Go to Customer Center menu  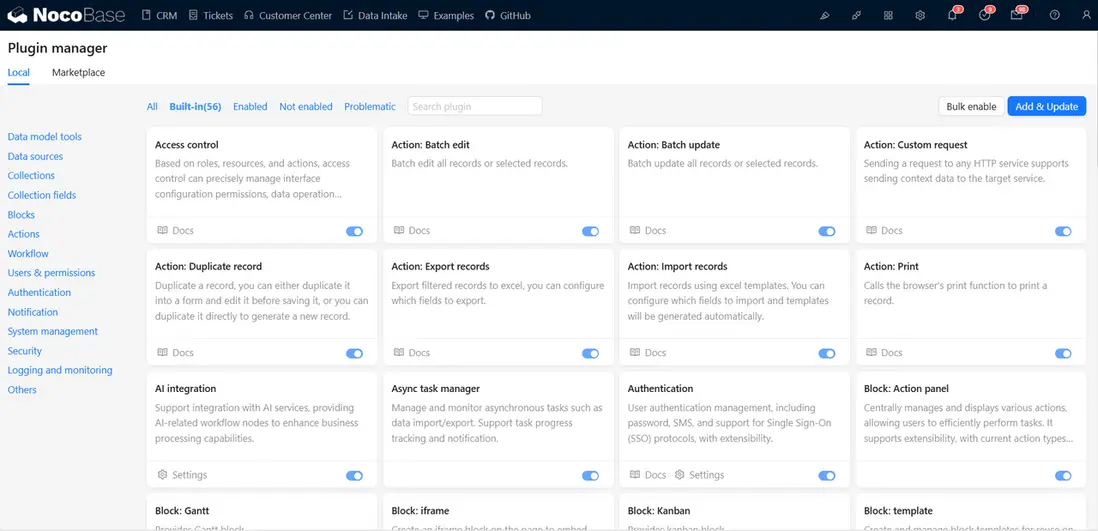[288, 15]
